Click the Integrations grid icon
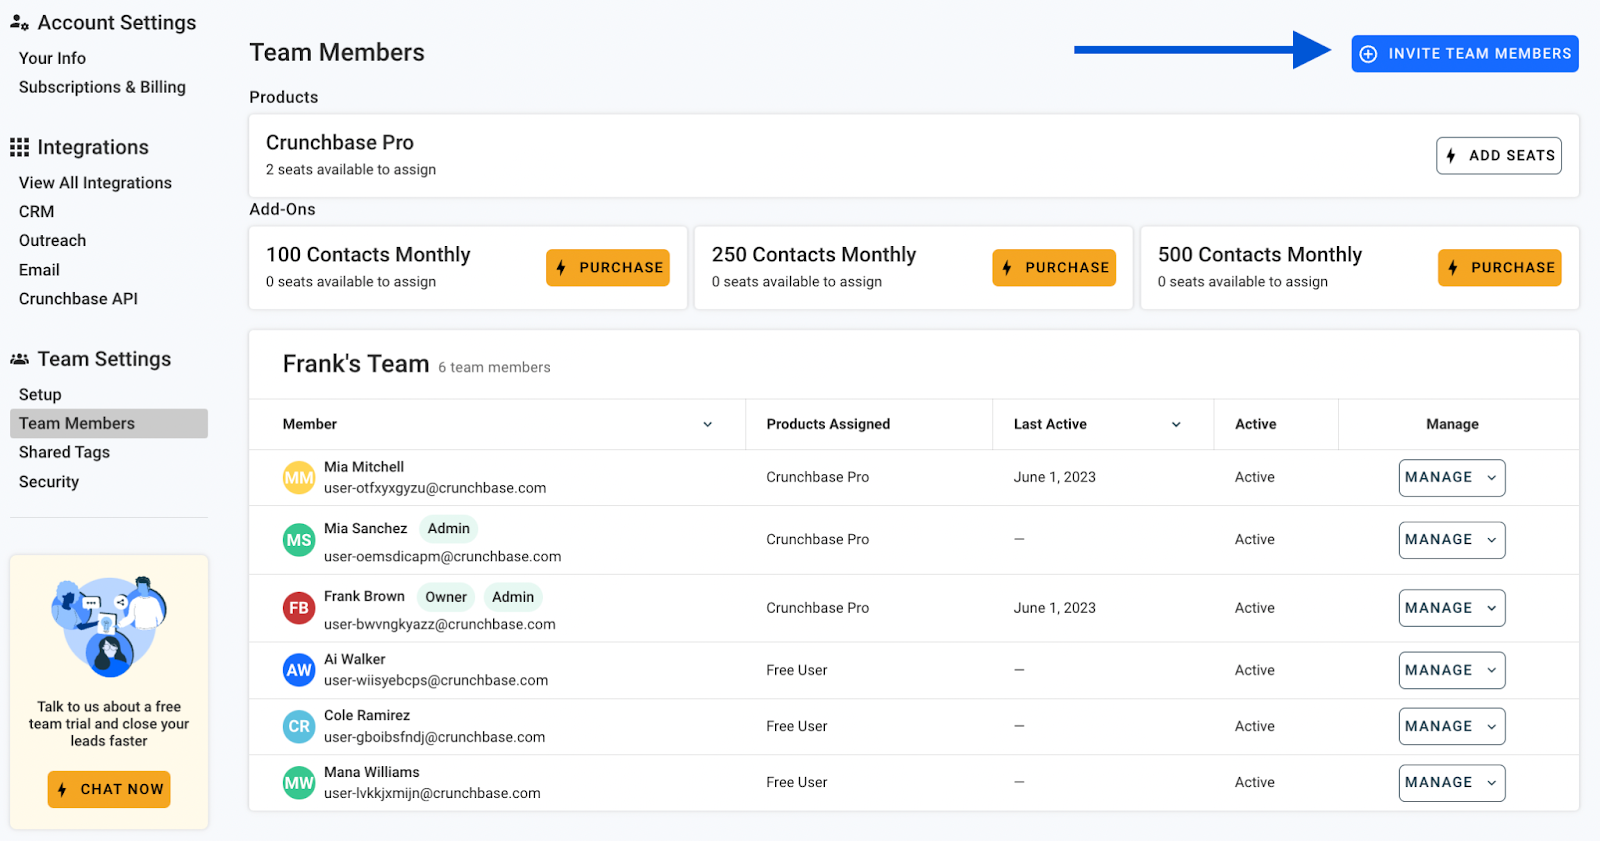This screenshot has width=1600, height=841. point(19,148)
